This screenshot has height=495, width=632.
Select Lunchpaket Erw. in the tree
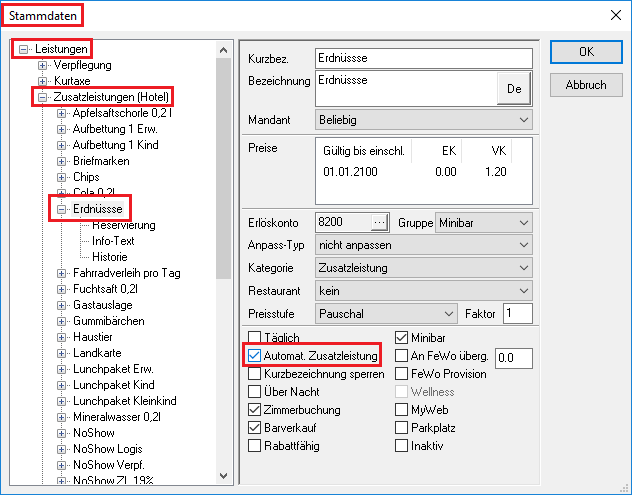click(x=113, y=369)
